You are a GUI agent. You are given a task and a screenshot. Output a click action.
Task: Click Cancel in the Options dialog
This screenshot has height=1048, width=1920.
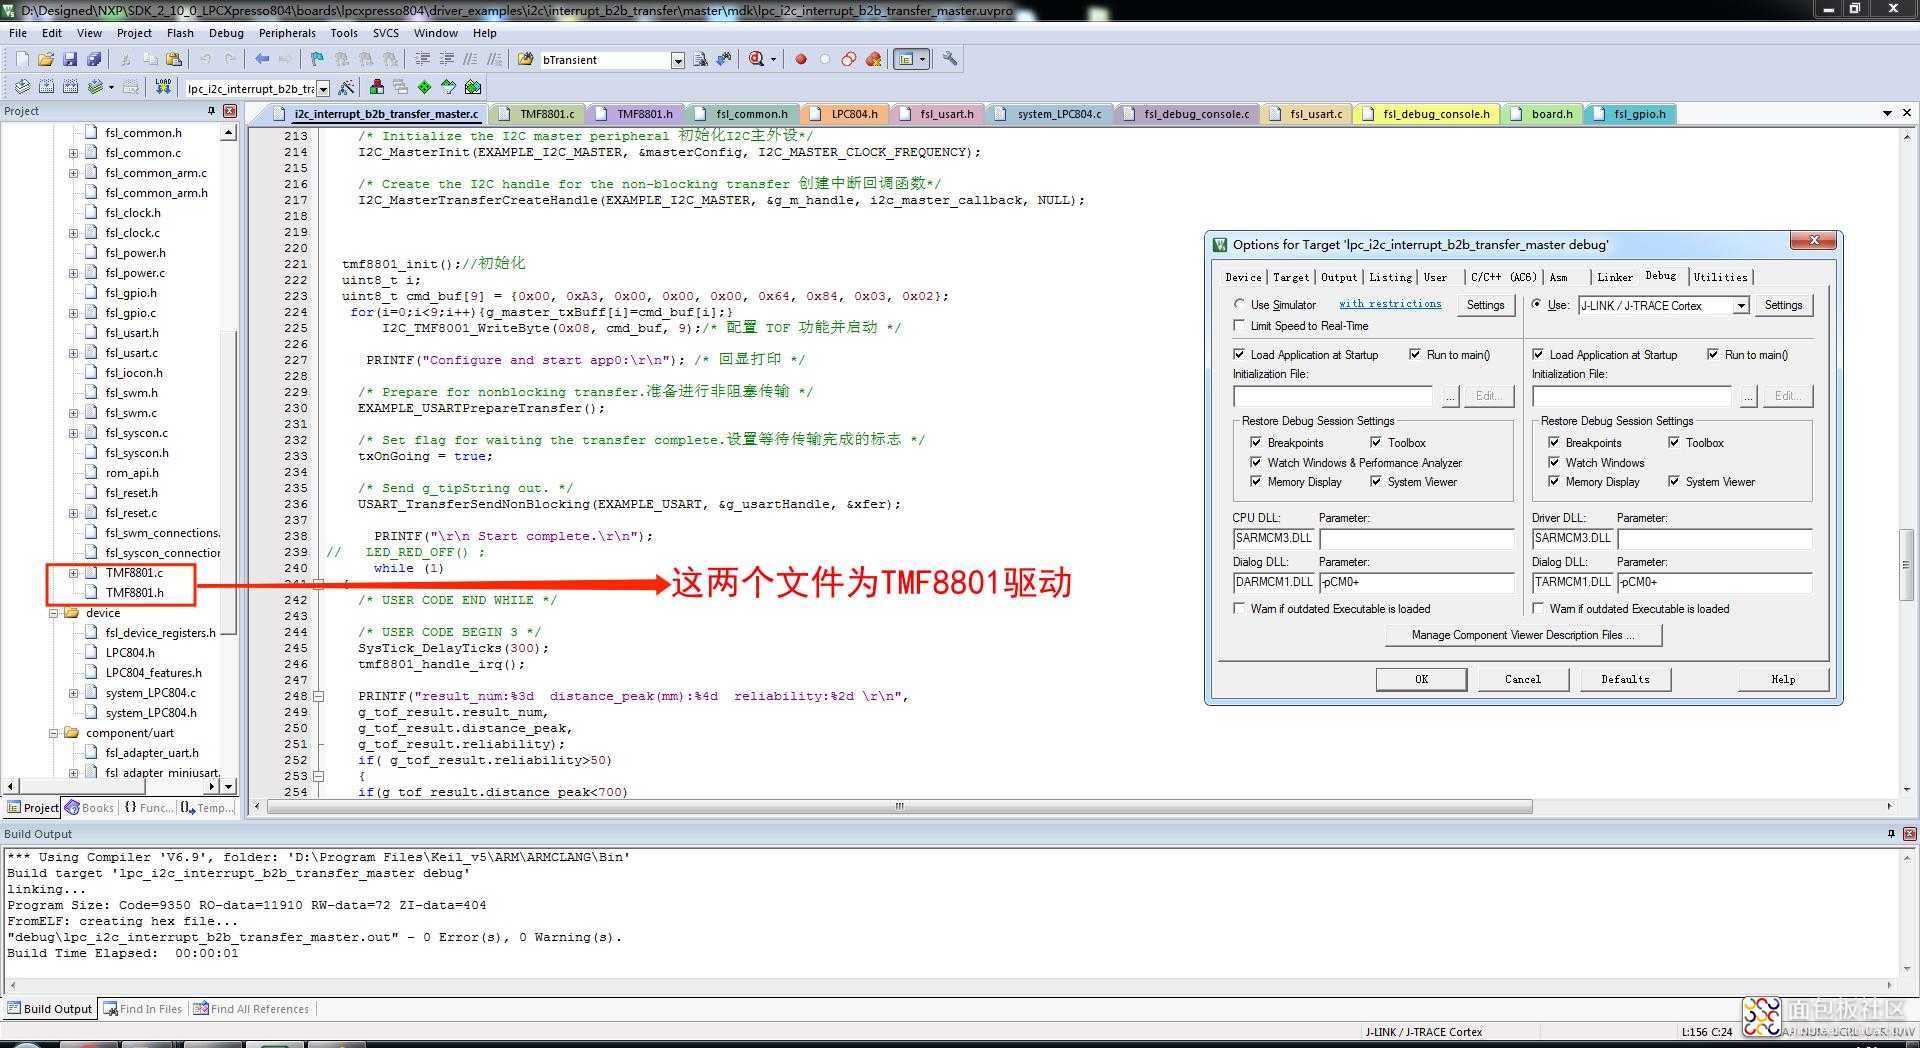pyautogui.click(x=1523, y=679)
